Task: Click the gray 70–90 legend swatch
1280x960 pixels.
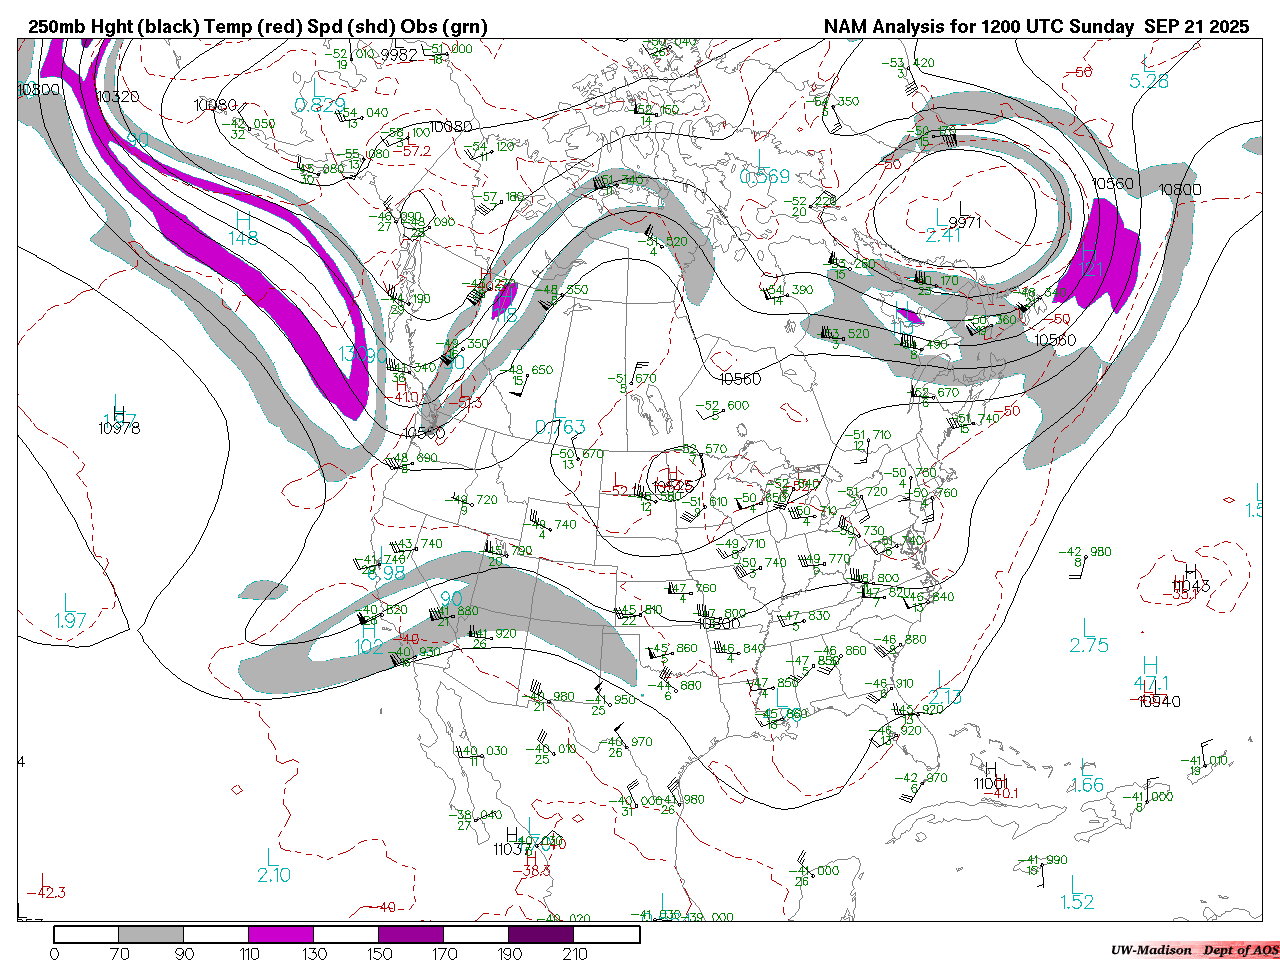Action: click(151, 934)
